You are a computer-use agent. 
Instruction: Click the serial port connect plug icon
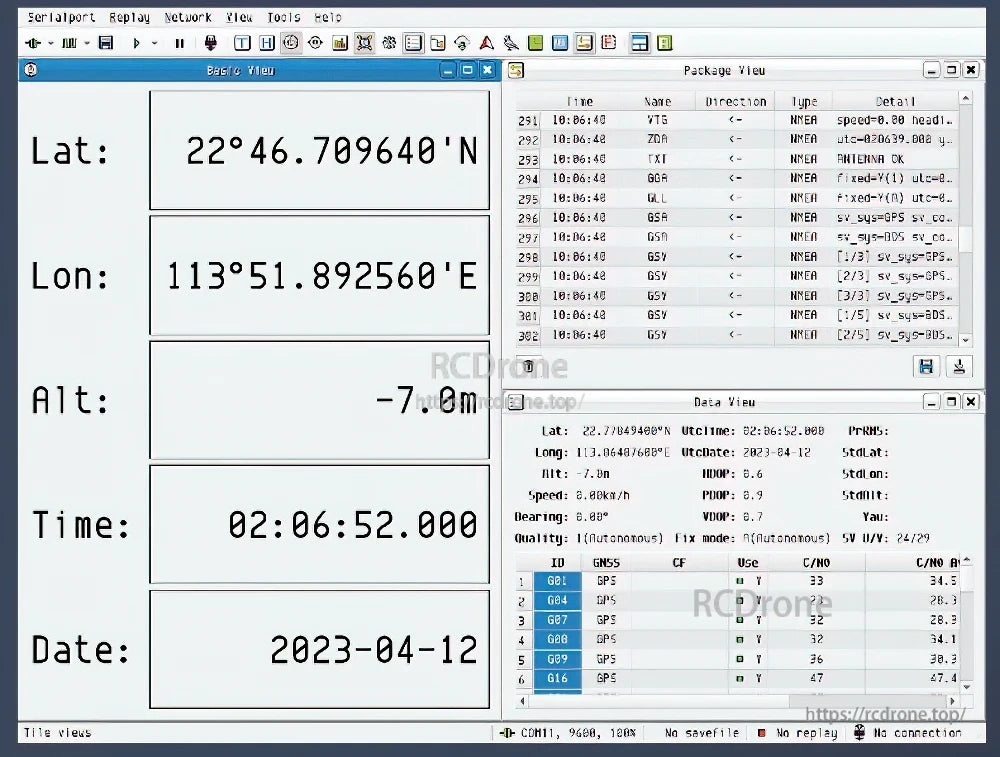tap(33, 43)
